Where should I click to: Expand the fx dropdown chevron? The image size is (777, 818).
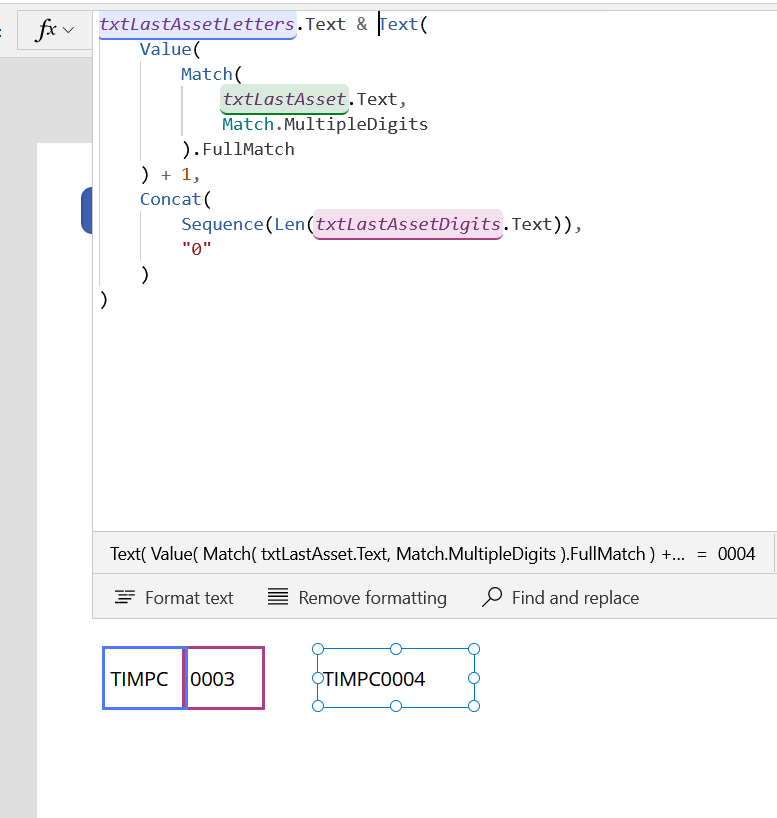point(69,31)
